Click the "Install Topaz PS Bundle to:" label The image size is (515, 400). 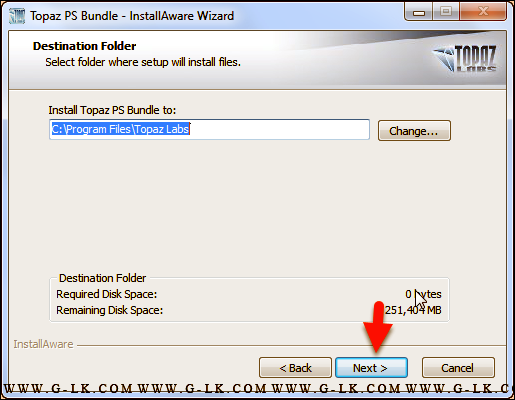(112, 110)
